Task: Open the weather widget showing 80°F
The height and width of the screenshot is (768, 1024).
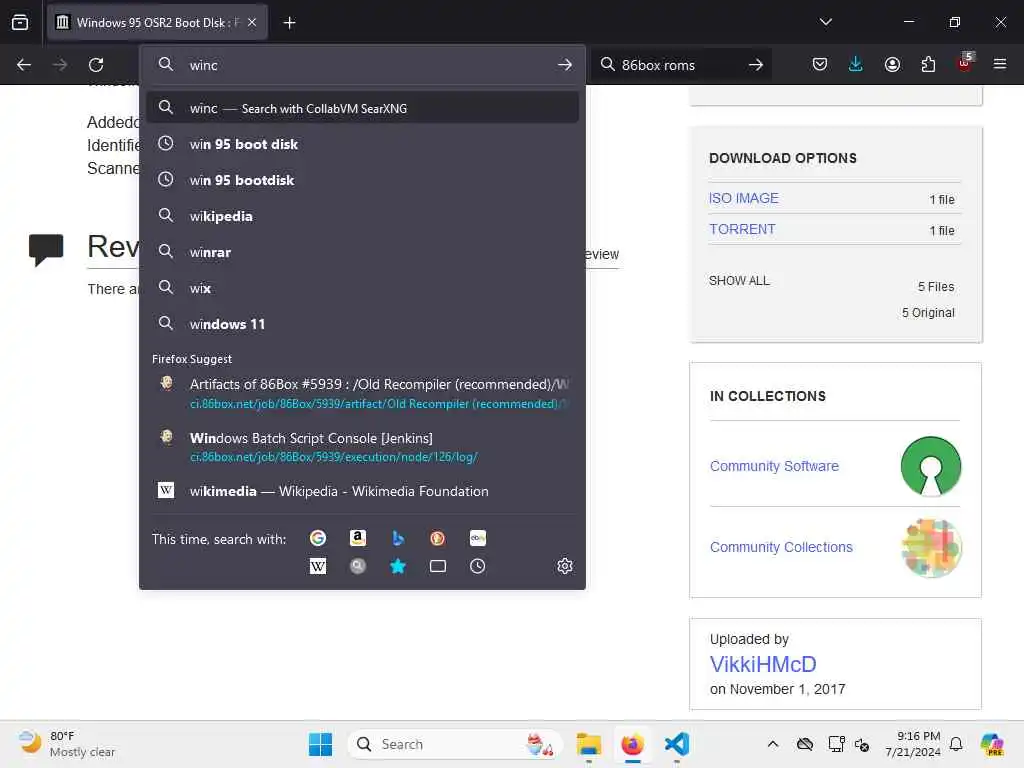Action: point(67,744)
